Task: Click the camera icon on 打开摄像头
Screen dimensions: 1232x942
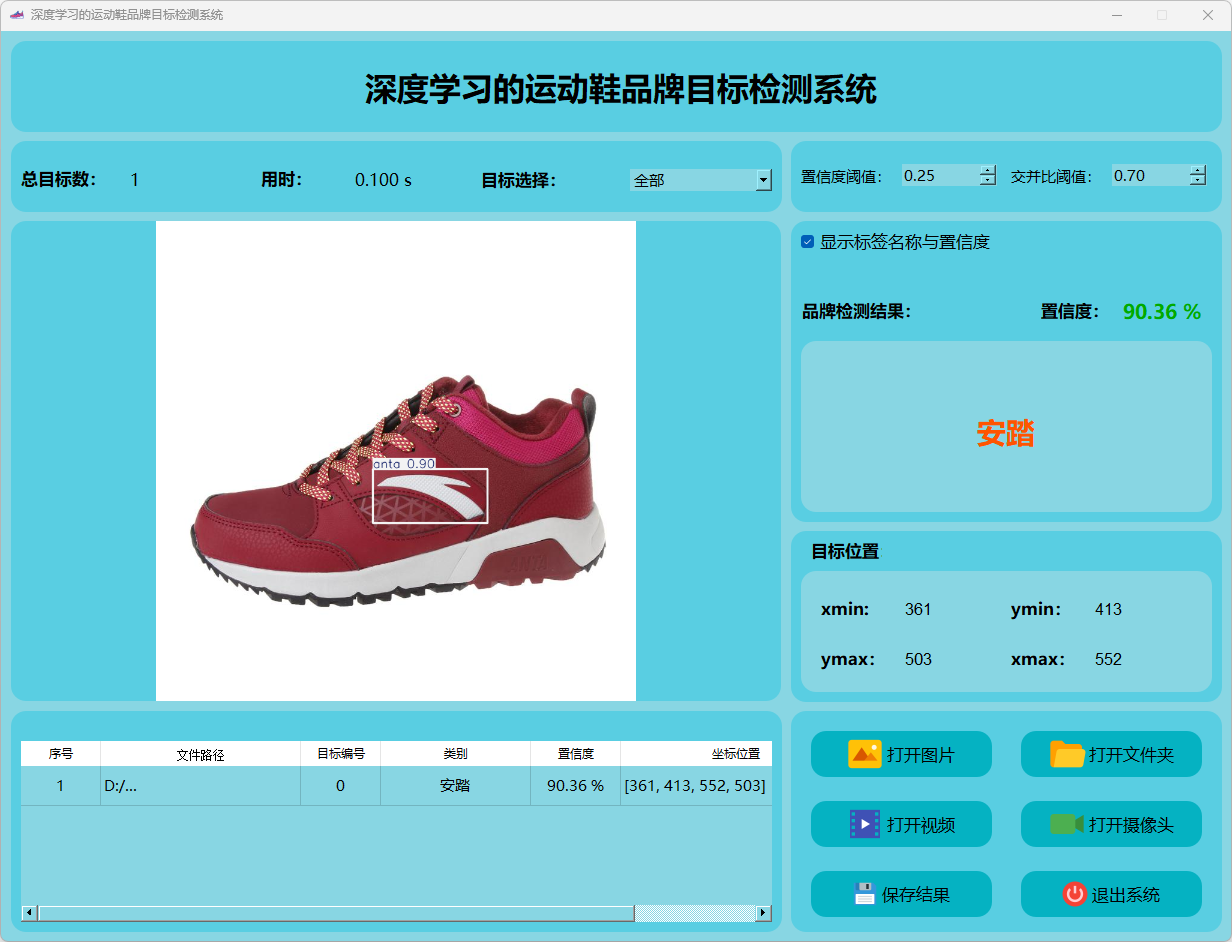Action: click(x=1067, y=824)
